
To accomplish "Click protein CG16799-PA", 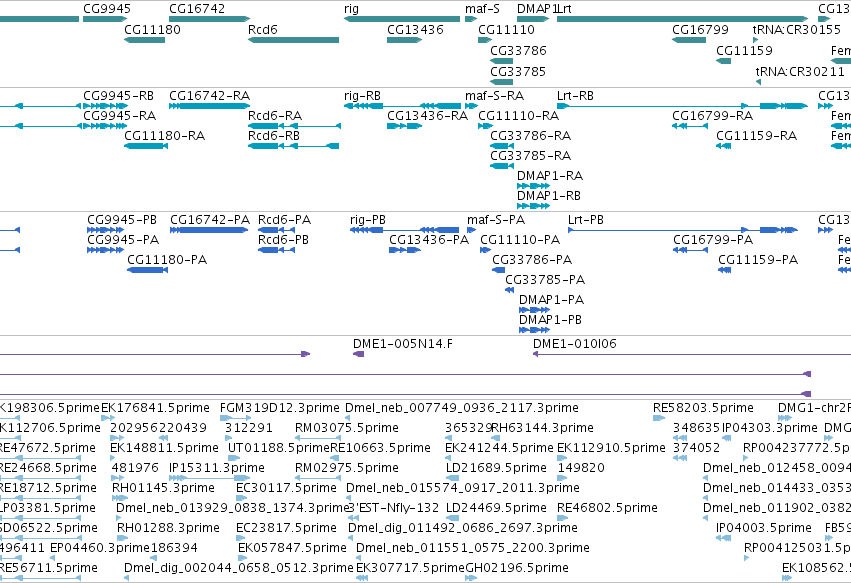I will [x=713, y=240].
